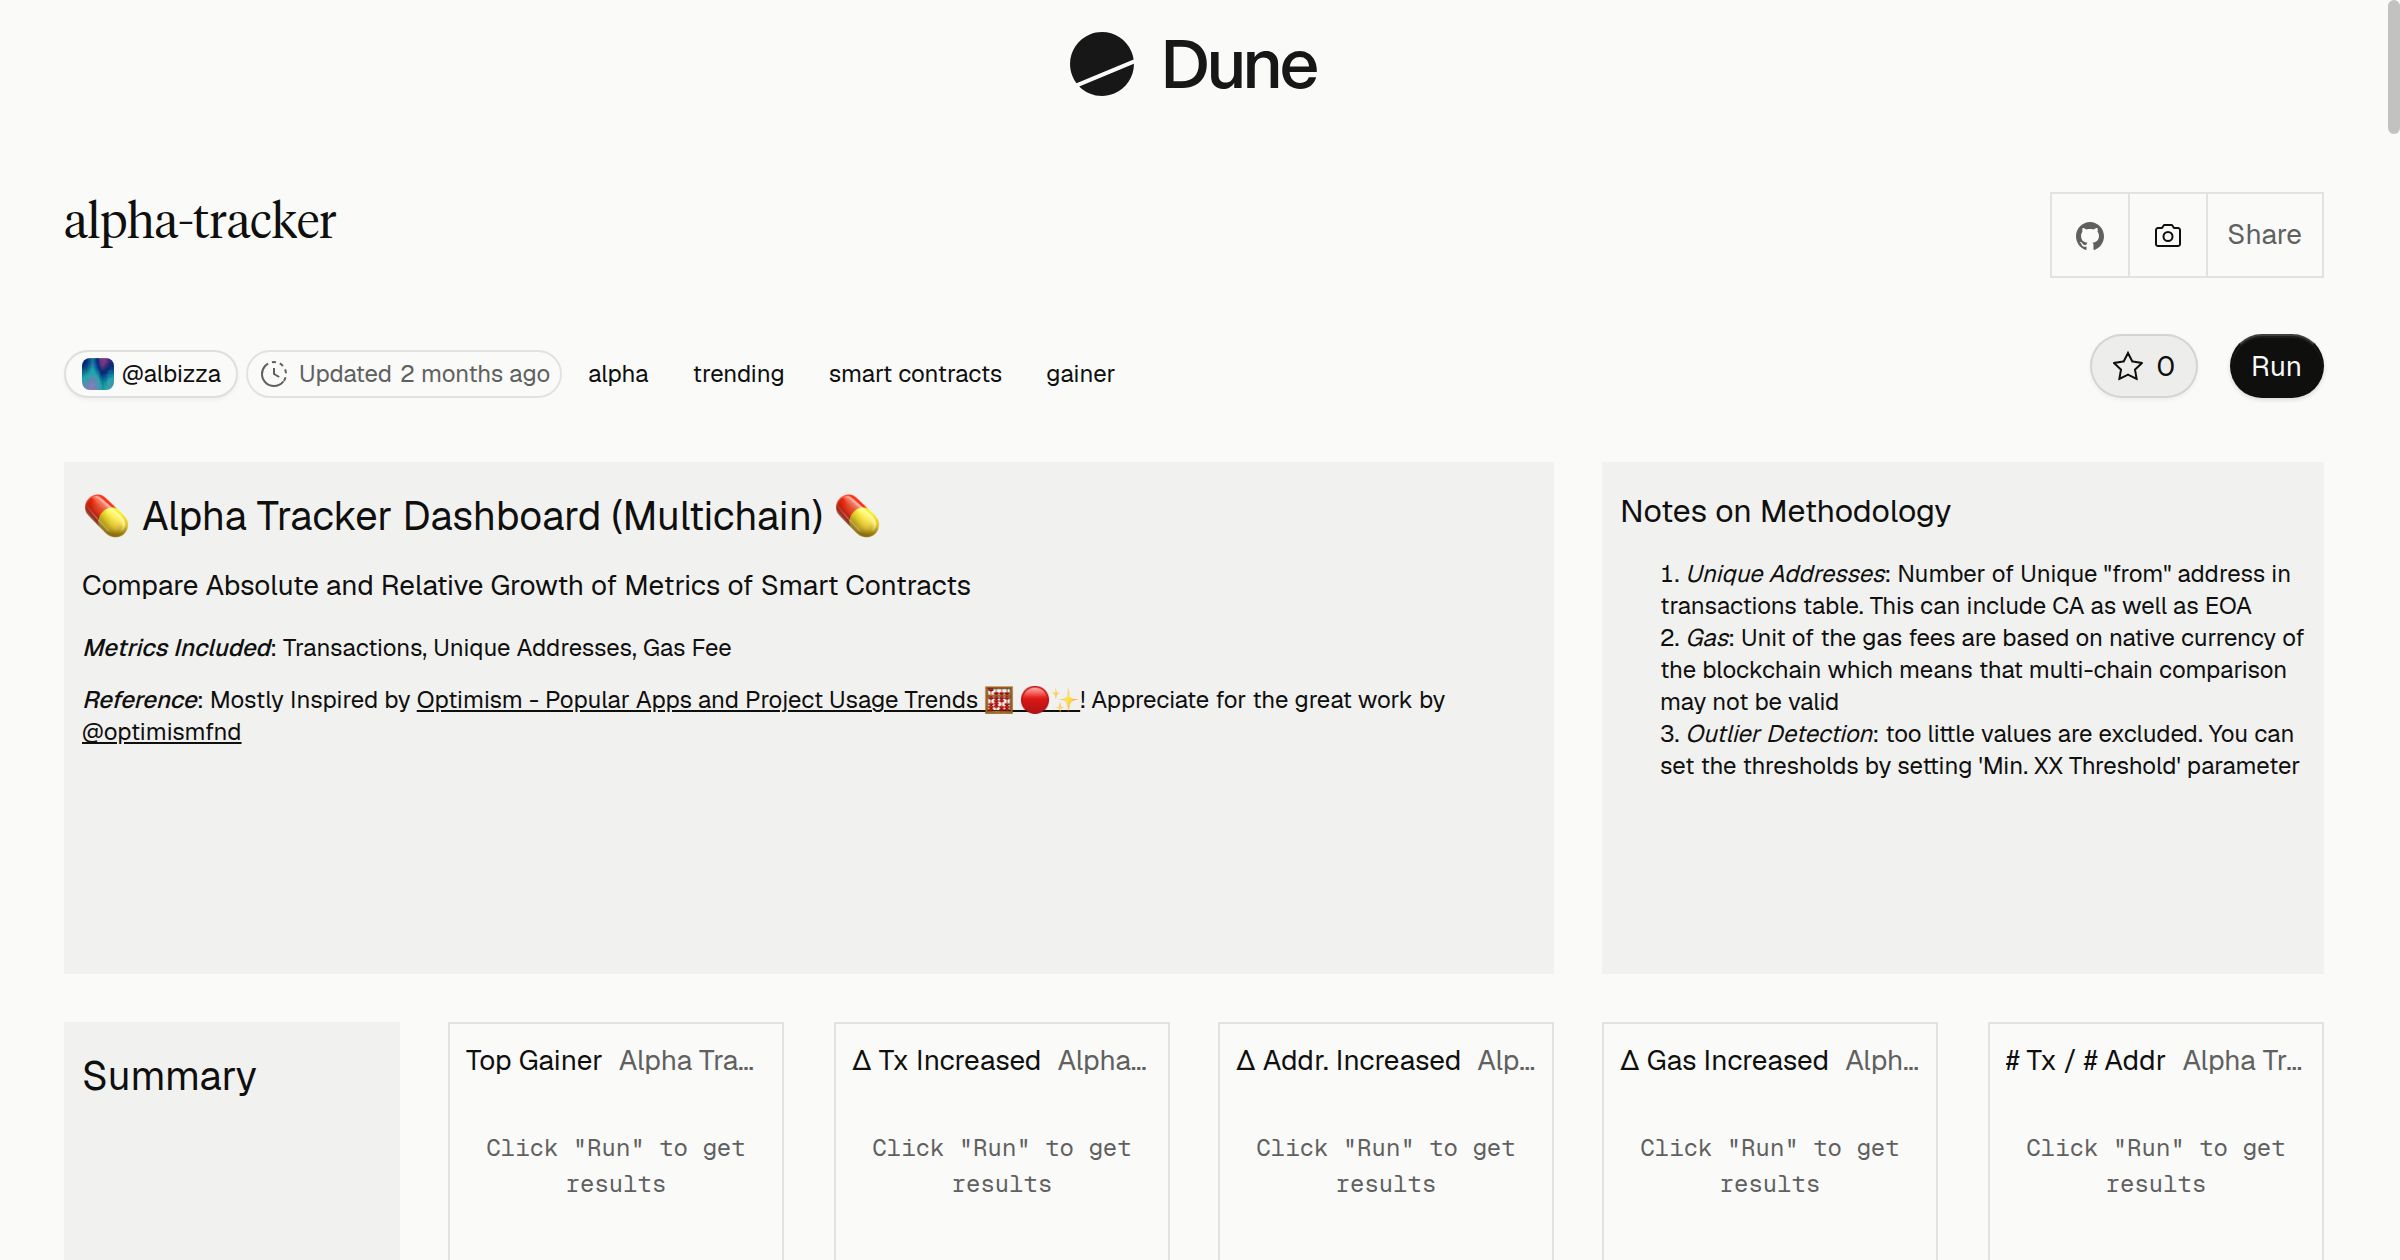2400x1260 pixels.
Task: Select the gainer tag
Action: pyautogui.click(x=1080, y=374)
